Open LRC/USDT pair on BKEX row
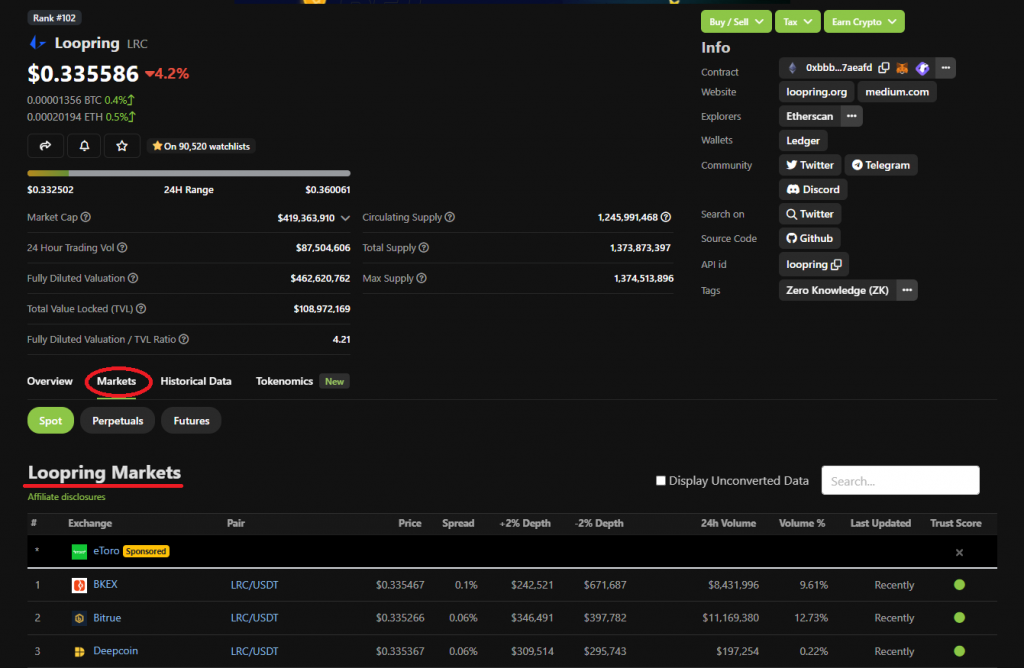Image resolution: width=1024 pixels, height=668 pixels. (254, 585)
